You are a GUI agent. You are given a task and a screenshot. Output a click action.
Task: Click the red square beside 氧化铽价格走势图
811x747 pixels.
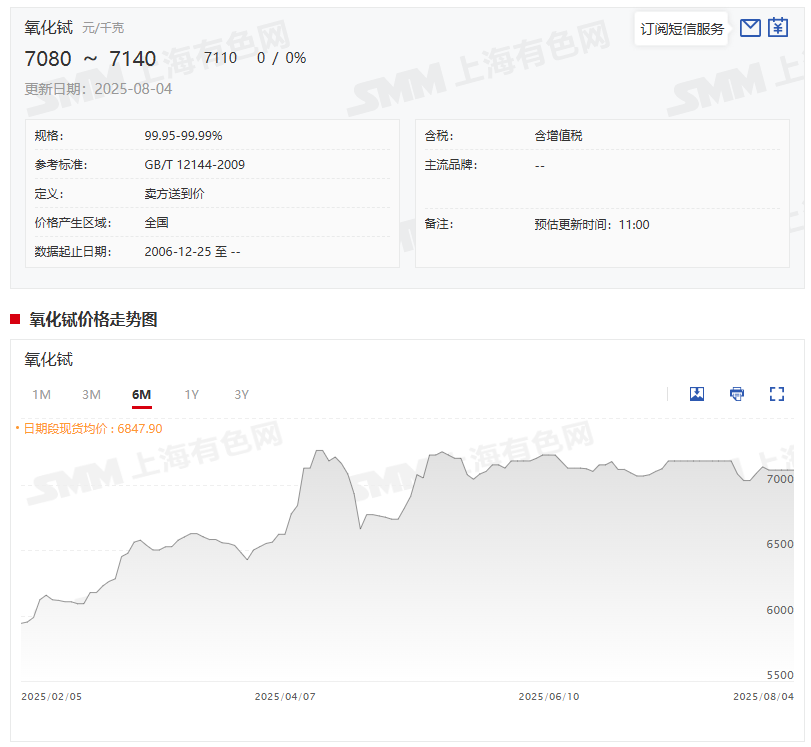[x=15, y=320]
